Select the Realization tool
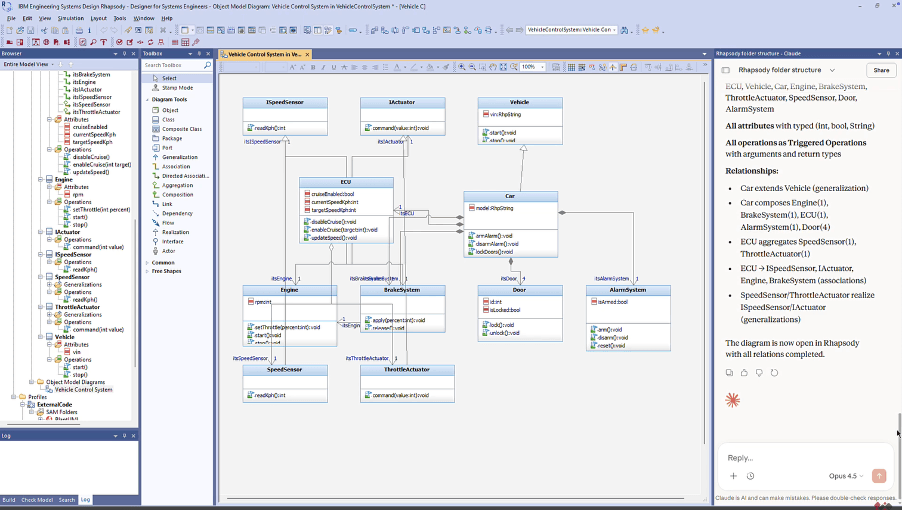Screen dimensions: 902x510 [x=175, y=232]
